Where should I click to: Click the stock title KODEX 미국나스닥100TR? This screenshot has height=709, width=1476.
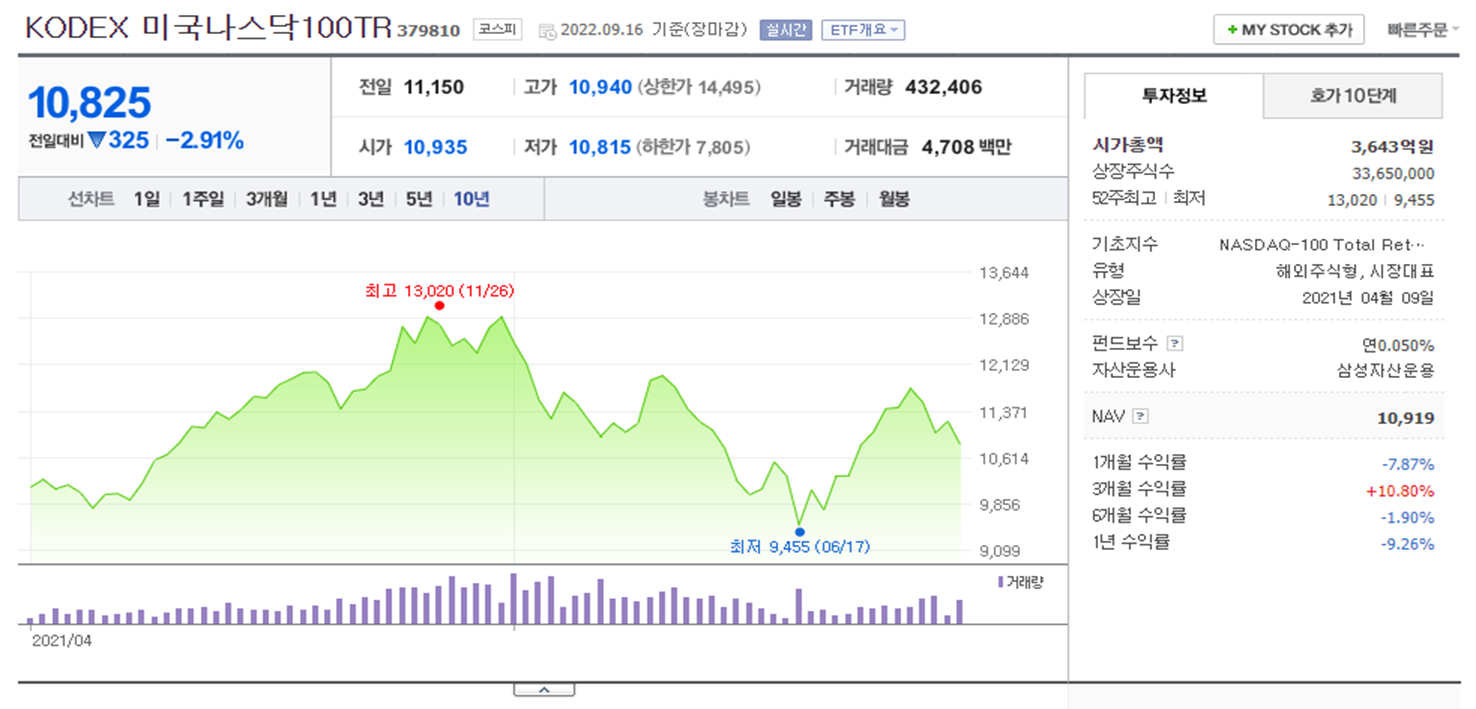click(x=208, y=28)
